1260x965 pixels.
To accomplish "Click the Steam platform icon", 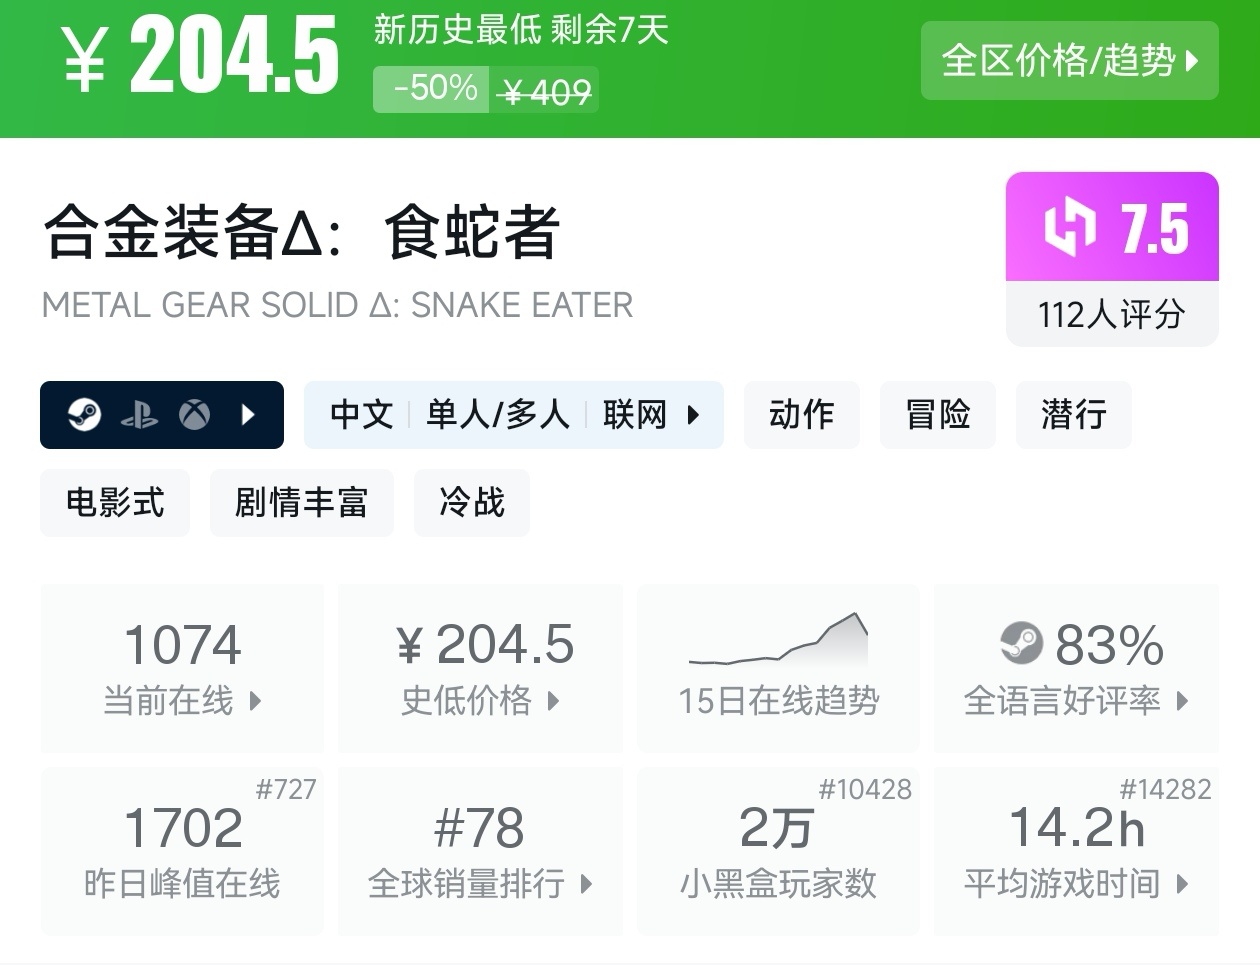I will click(84, 414).
